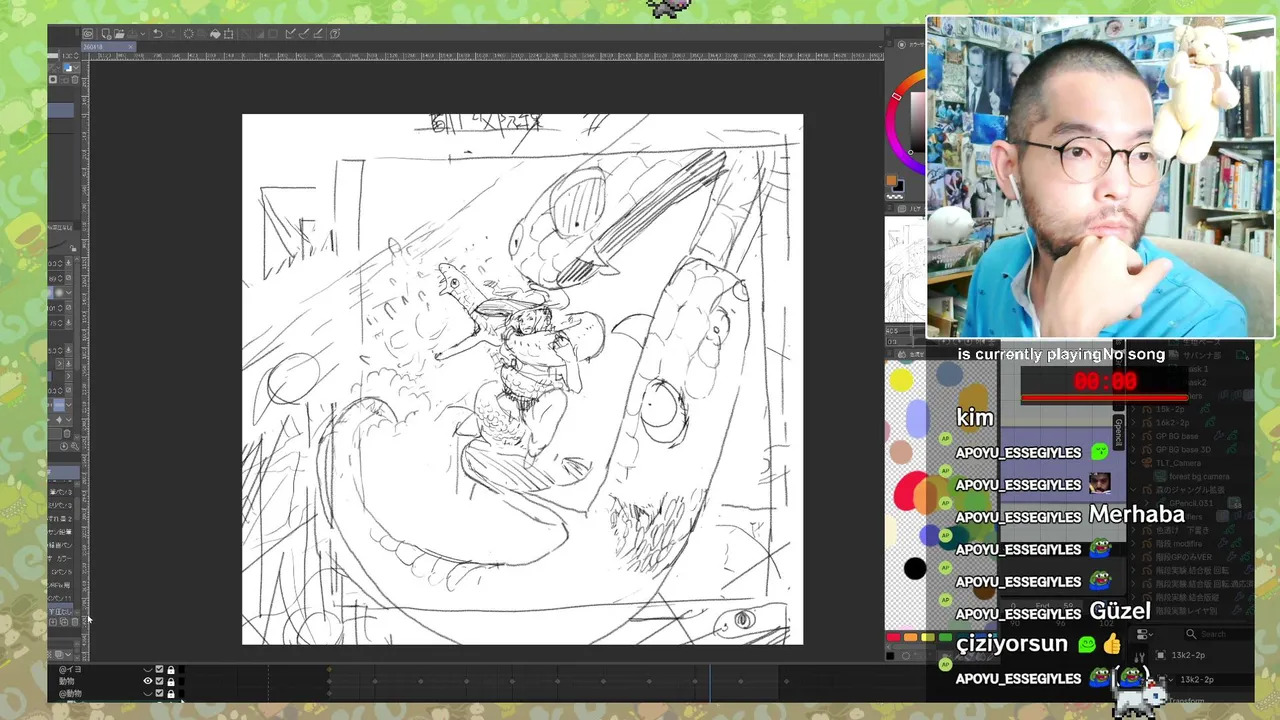Open a file with the folder icon
The height and width of the screenshot is (720, 1280).
coord(119,34)
